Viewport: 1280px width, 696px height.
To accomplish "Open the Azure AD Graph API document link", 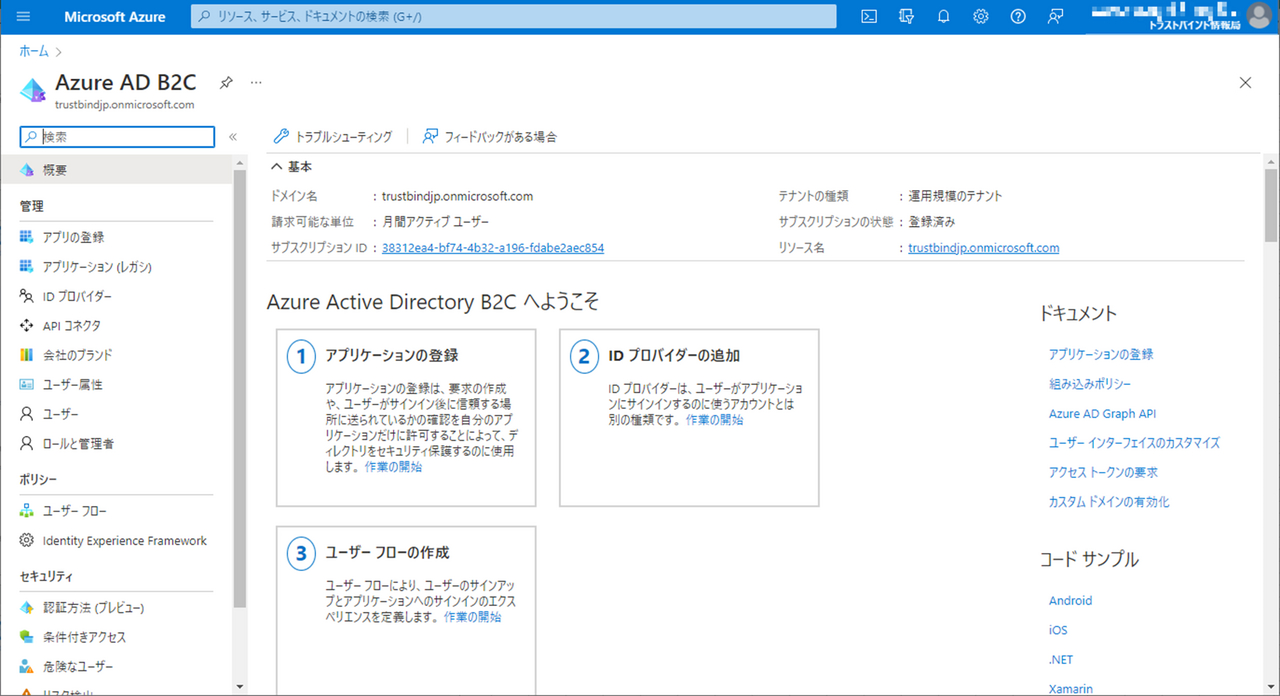I will 1103,414.
